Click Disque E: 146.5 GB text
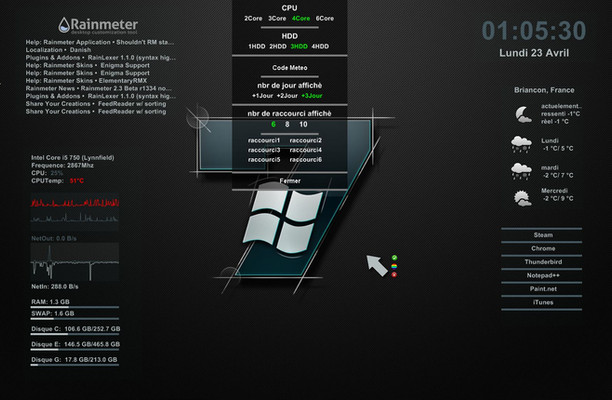Viewport: 612px width, 400px height. tap(75, 344)
